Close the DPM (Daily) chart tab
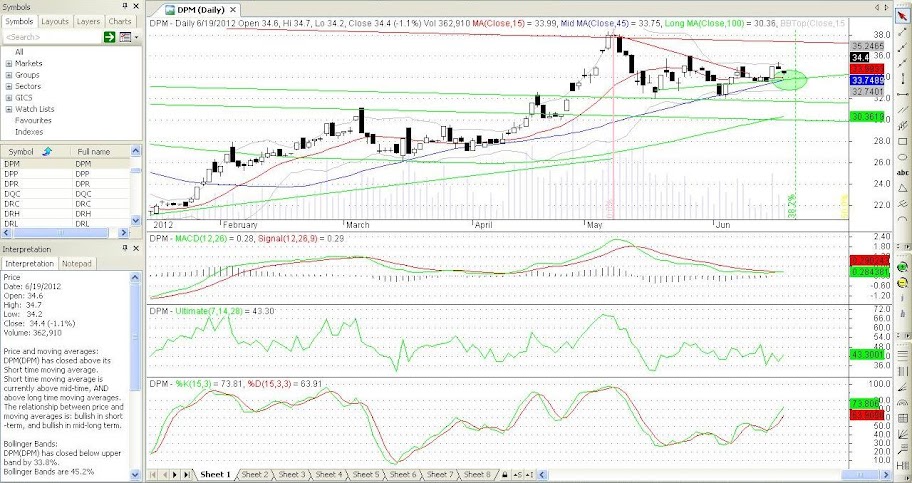912x483 pixels. point(233,10)
